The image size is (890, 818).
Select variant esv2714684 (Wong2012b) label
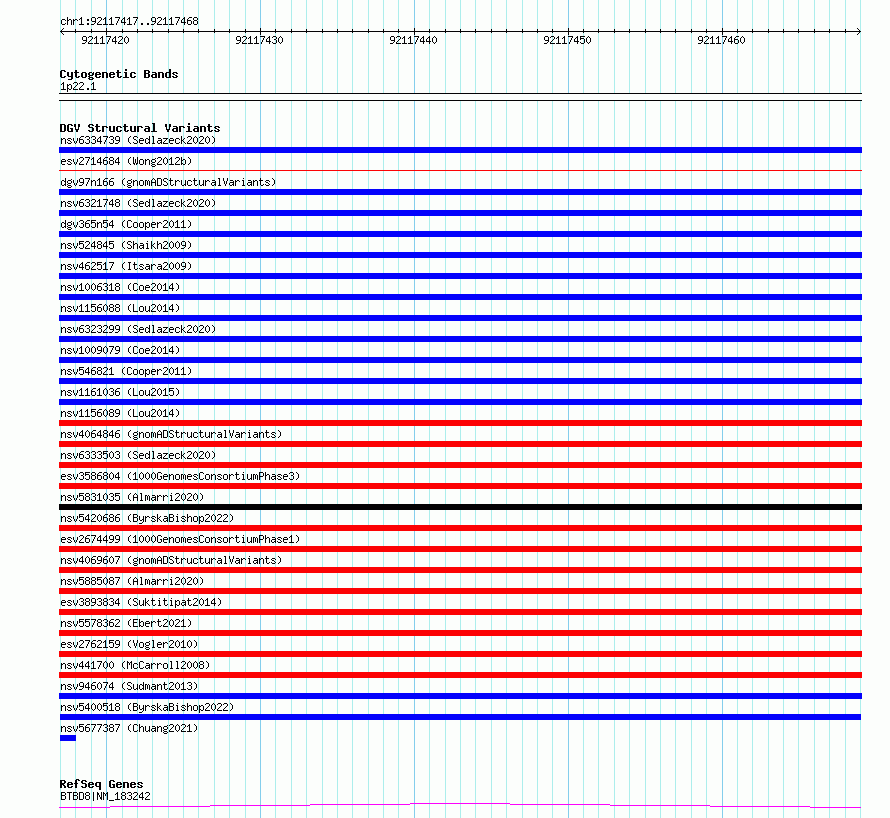click(x=126, y=161)
